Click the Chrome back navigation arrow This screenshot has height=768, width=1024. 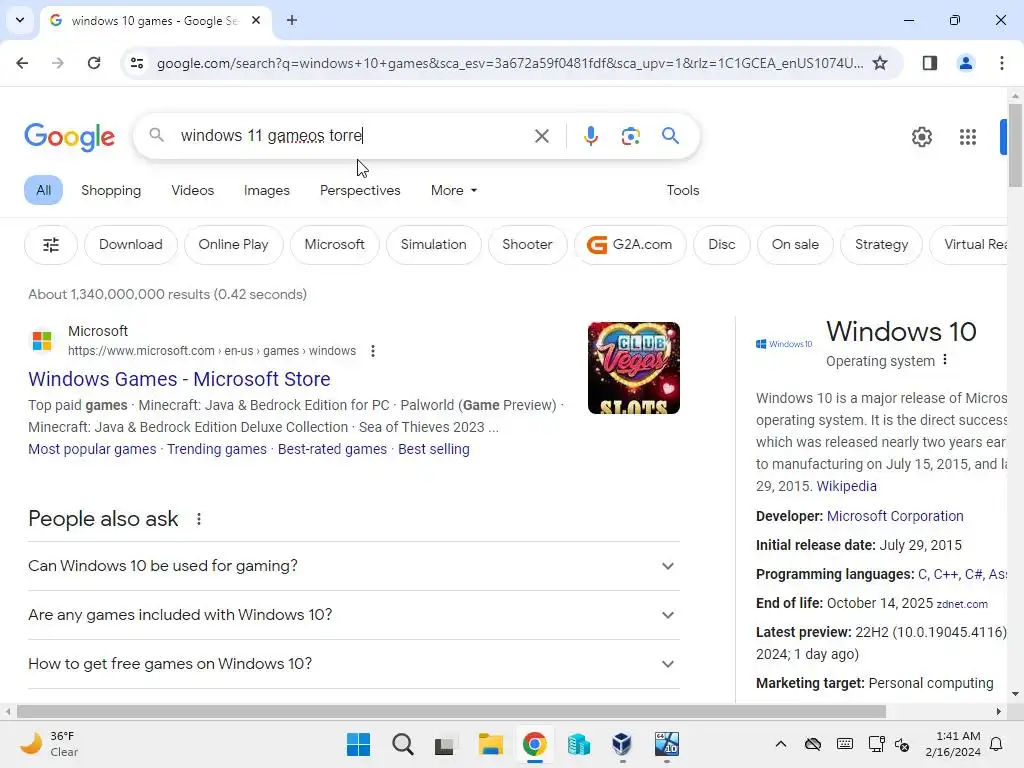coord(22,63)
